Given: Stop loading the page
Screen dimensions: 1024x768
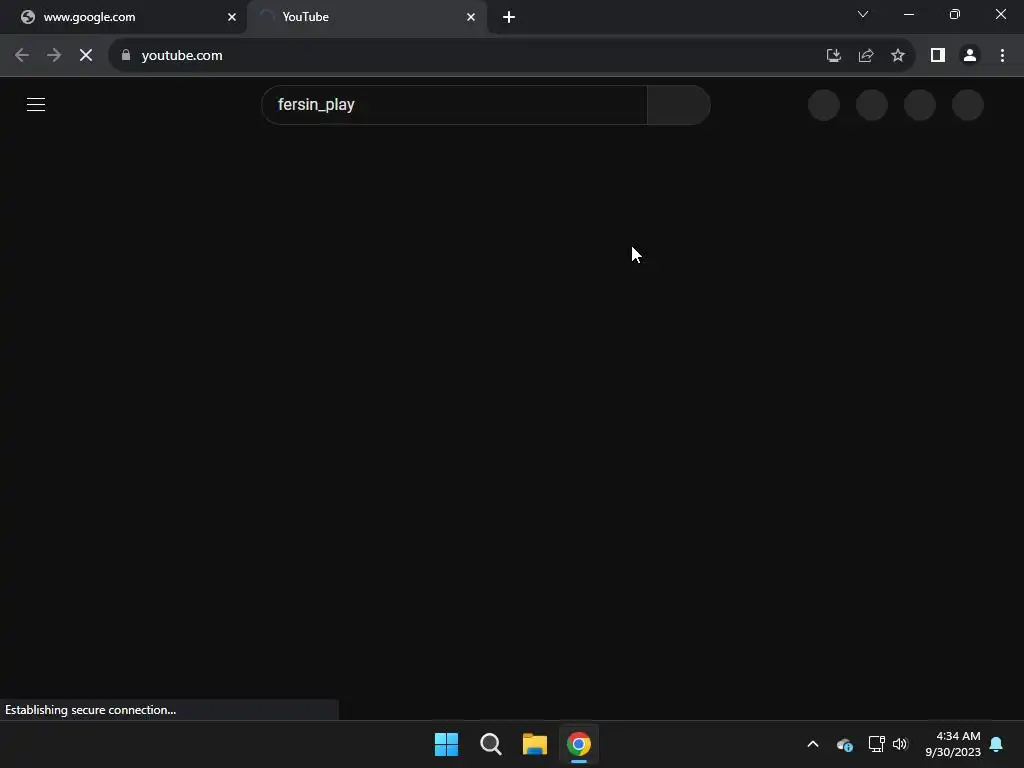Looking at the screenshot, I should [x=86, y=56].
